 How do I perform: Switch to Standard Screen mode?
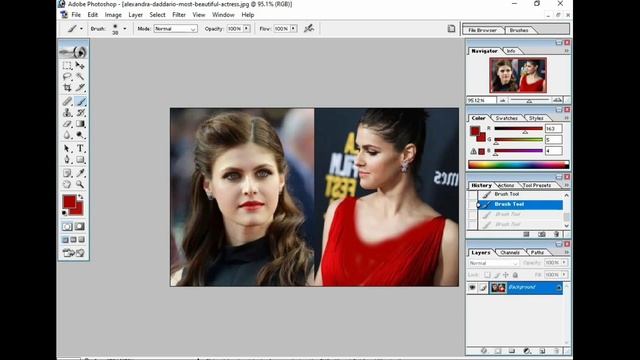pyautogui.click(x=65, y=240)
